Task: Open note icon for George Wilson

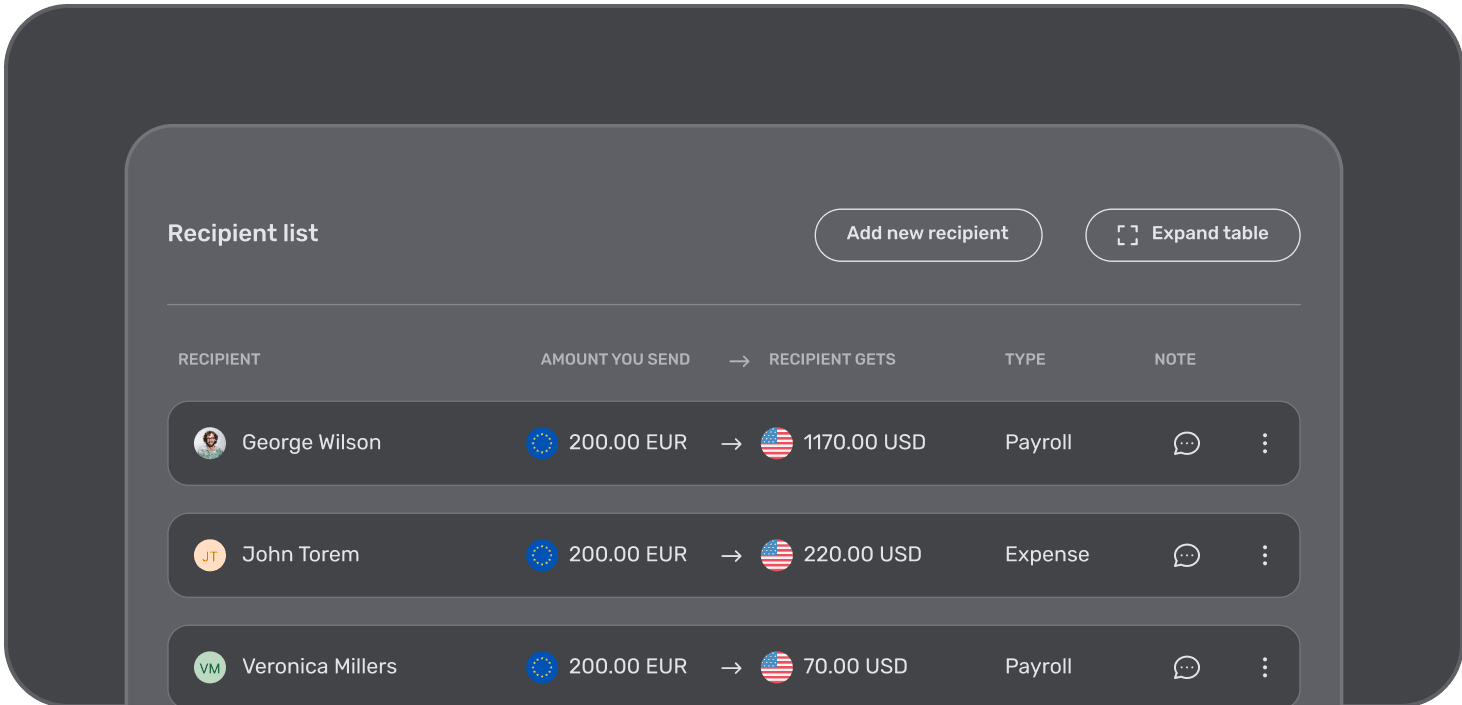Action: coord(1186,443)
